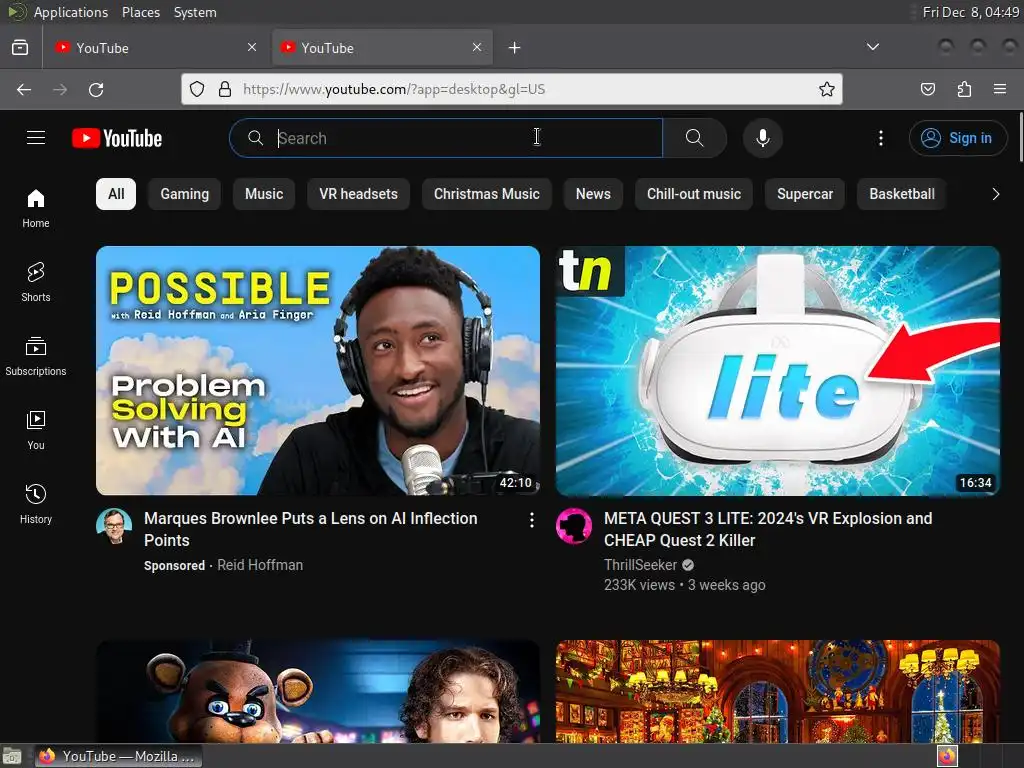1024x768 pixels.
Task: Open Christmas room video thumbnail
Action: pos(778,691)
